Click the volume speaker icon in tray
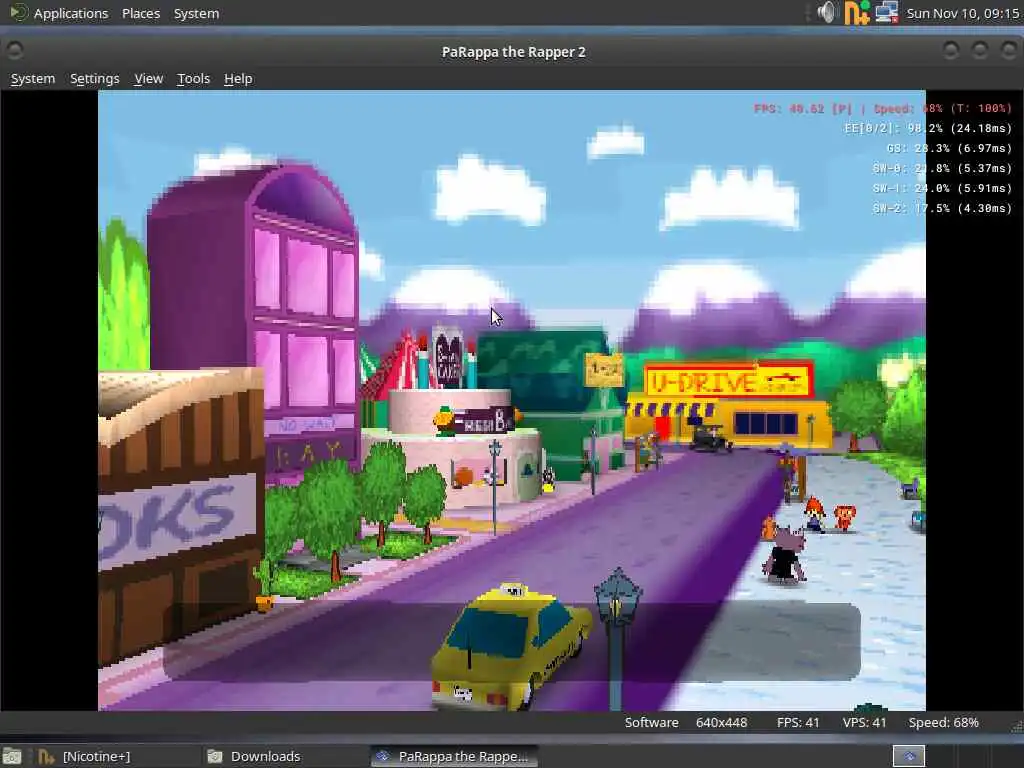The image size is (1024, 768). pos(826,12)
